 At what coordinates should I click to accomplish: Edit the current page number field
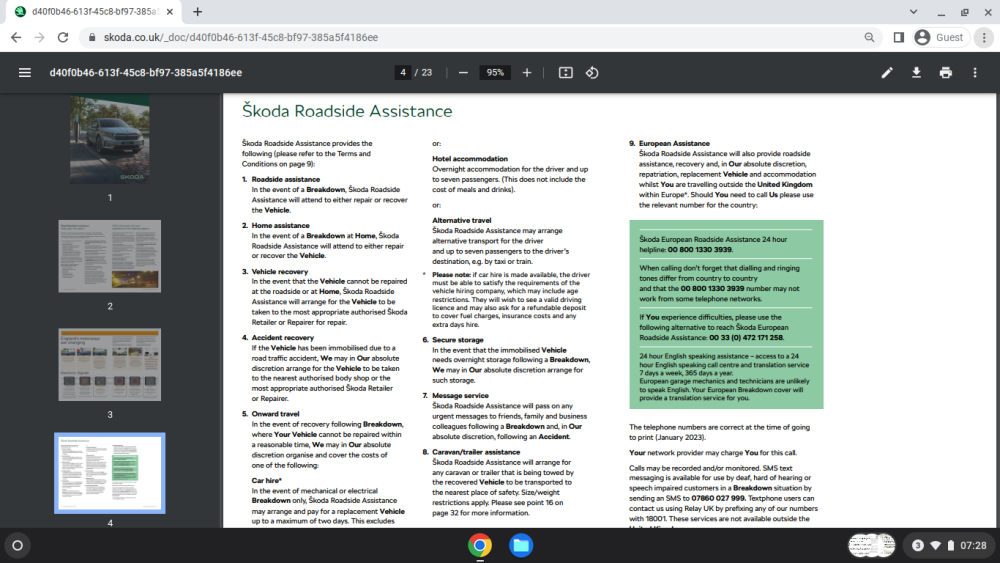pos(402,73)
